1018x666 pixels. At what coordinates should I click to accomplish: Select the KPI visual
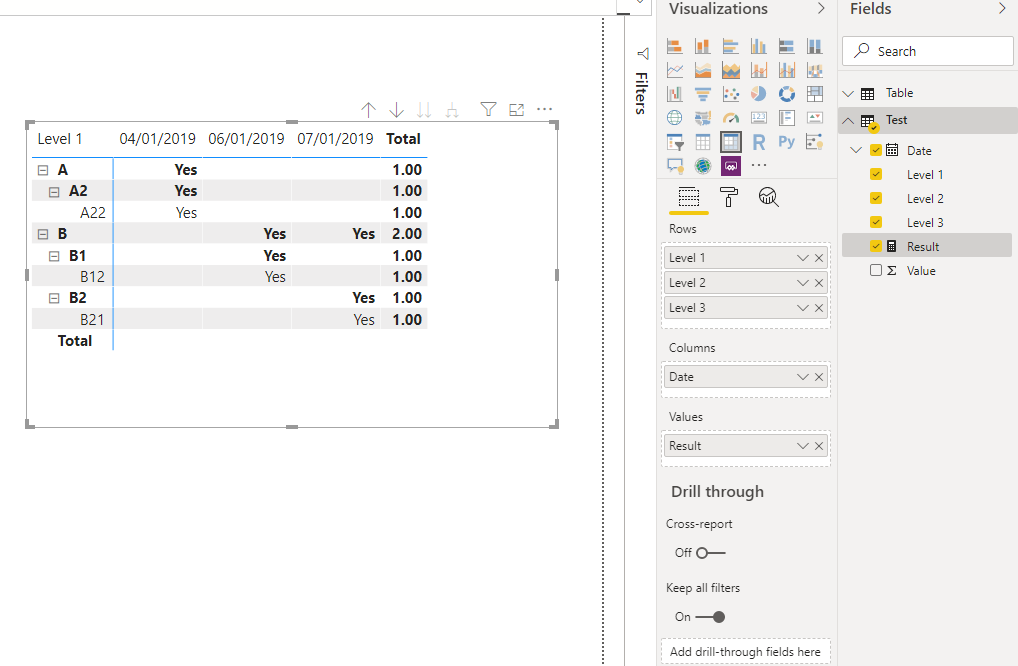(x=814, y=117)
